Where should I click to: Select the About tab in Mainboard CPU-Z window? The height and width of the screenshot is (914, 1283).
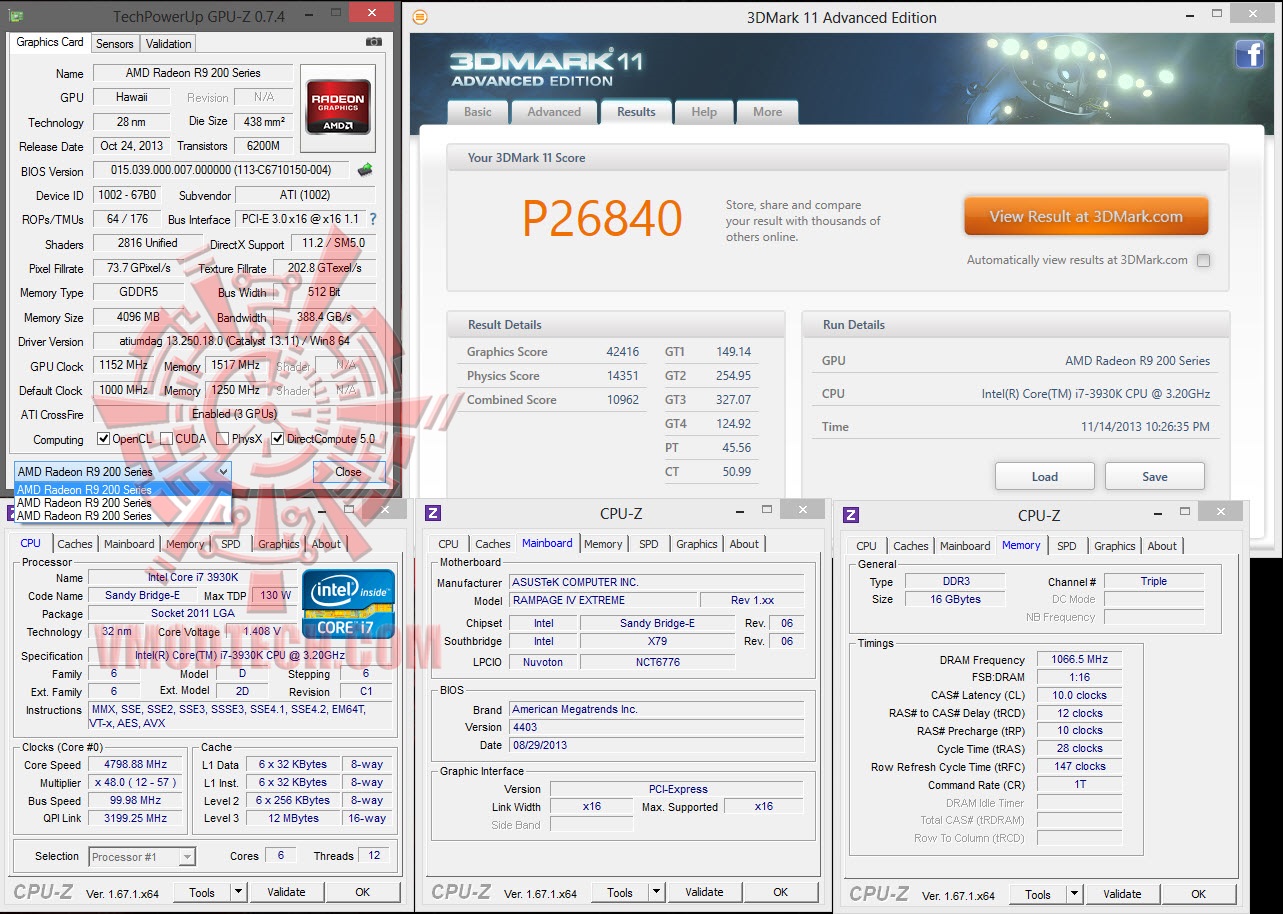pyautogui.click(x=744, y=544)
